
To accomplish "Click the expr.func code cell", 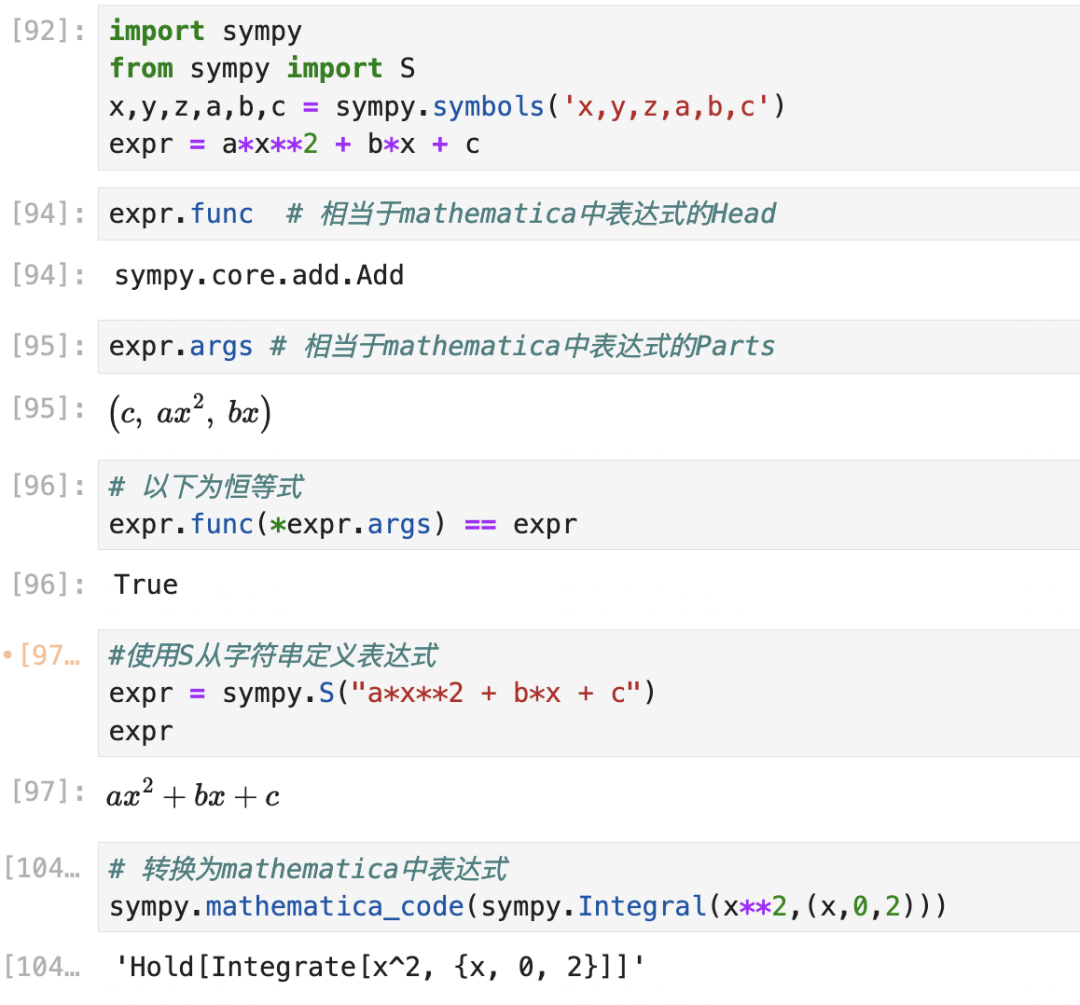I will point(588,213).
